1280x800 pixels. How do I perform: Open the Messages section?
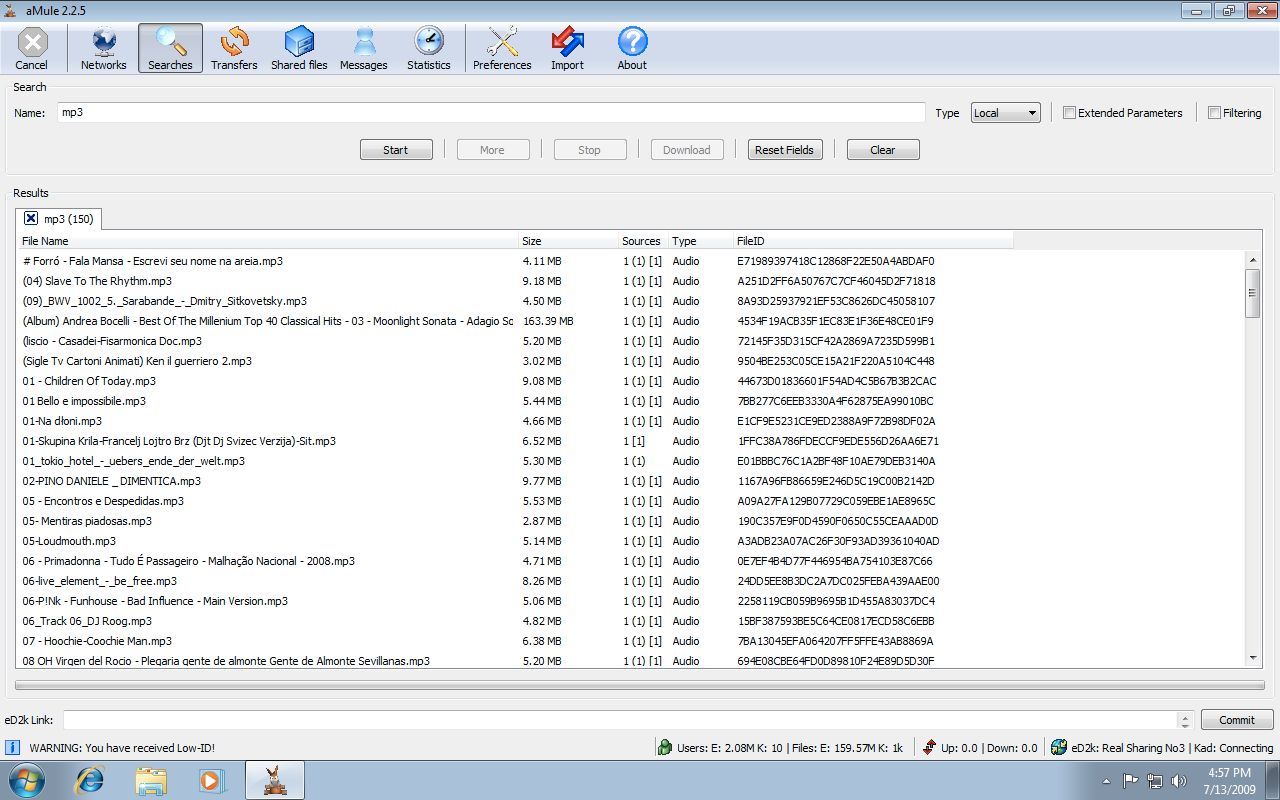(x=364, y=48)
